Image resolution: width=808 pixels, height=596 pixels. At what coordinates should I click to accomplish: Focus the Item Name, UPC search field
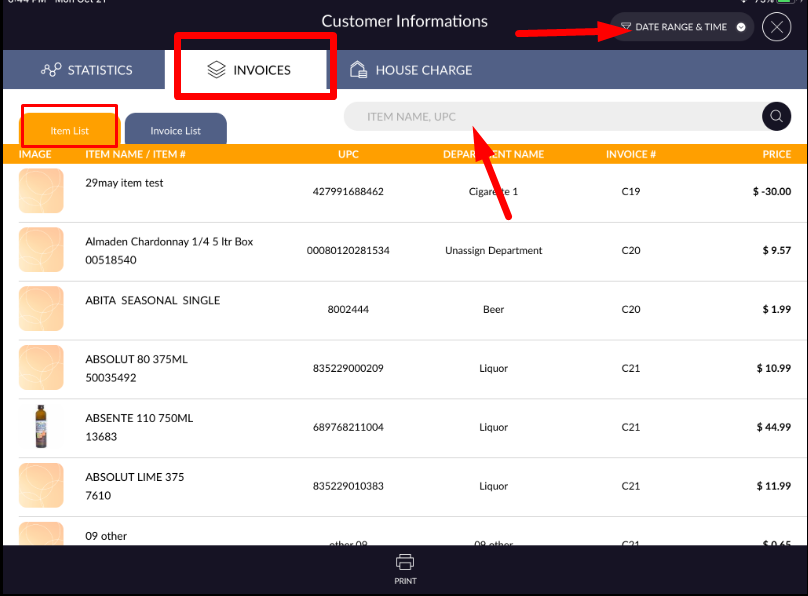click(x=550, y=117)
